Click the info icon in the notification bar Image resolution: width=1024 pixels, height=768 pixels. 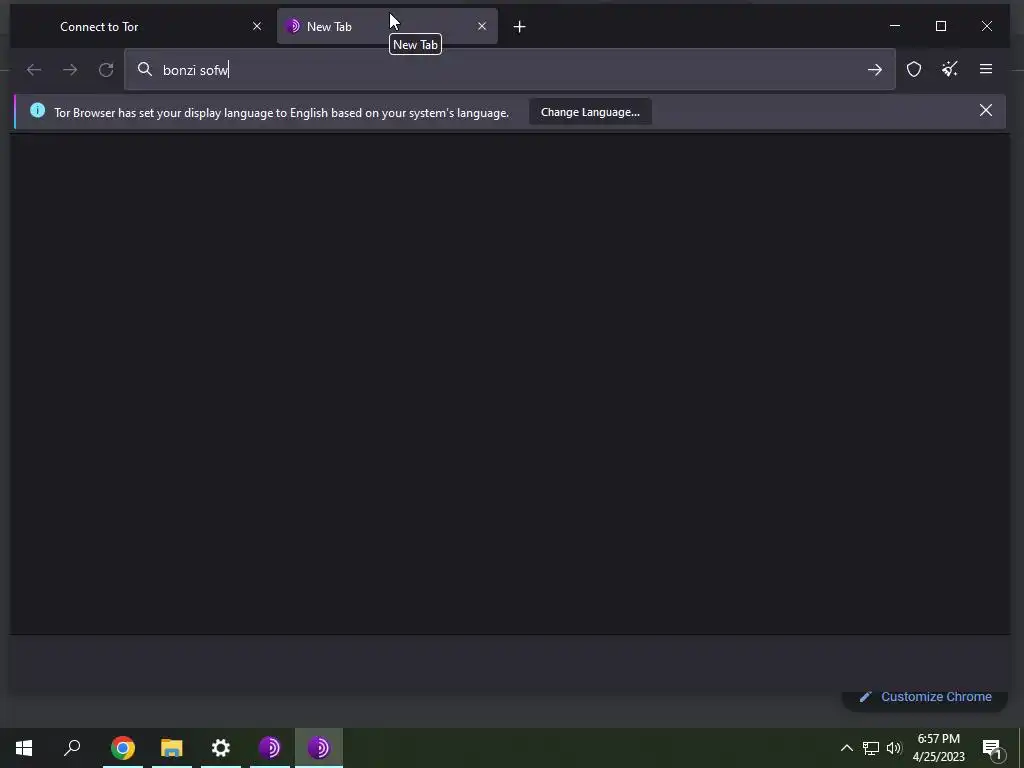tap(38, 110)
